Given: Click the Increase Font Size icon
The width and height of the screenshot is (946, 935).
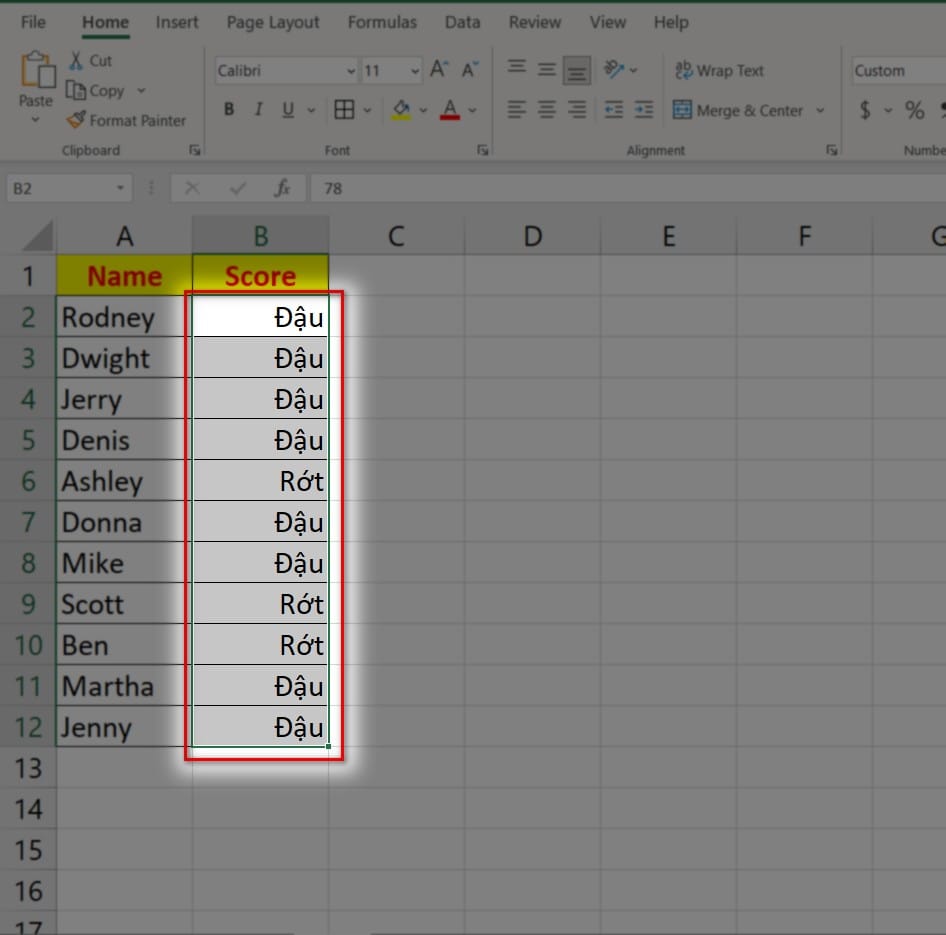Looking at the screenshot, I should click(x=438, y=70).
